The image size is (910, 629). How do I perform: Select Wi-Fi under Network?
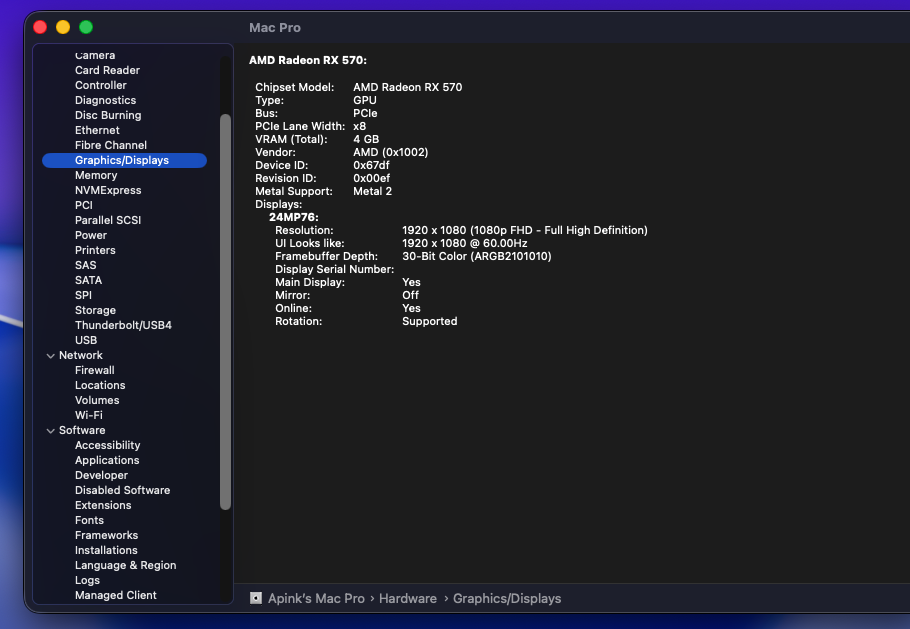[x=89, y=415]
